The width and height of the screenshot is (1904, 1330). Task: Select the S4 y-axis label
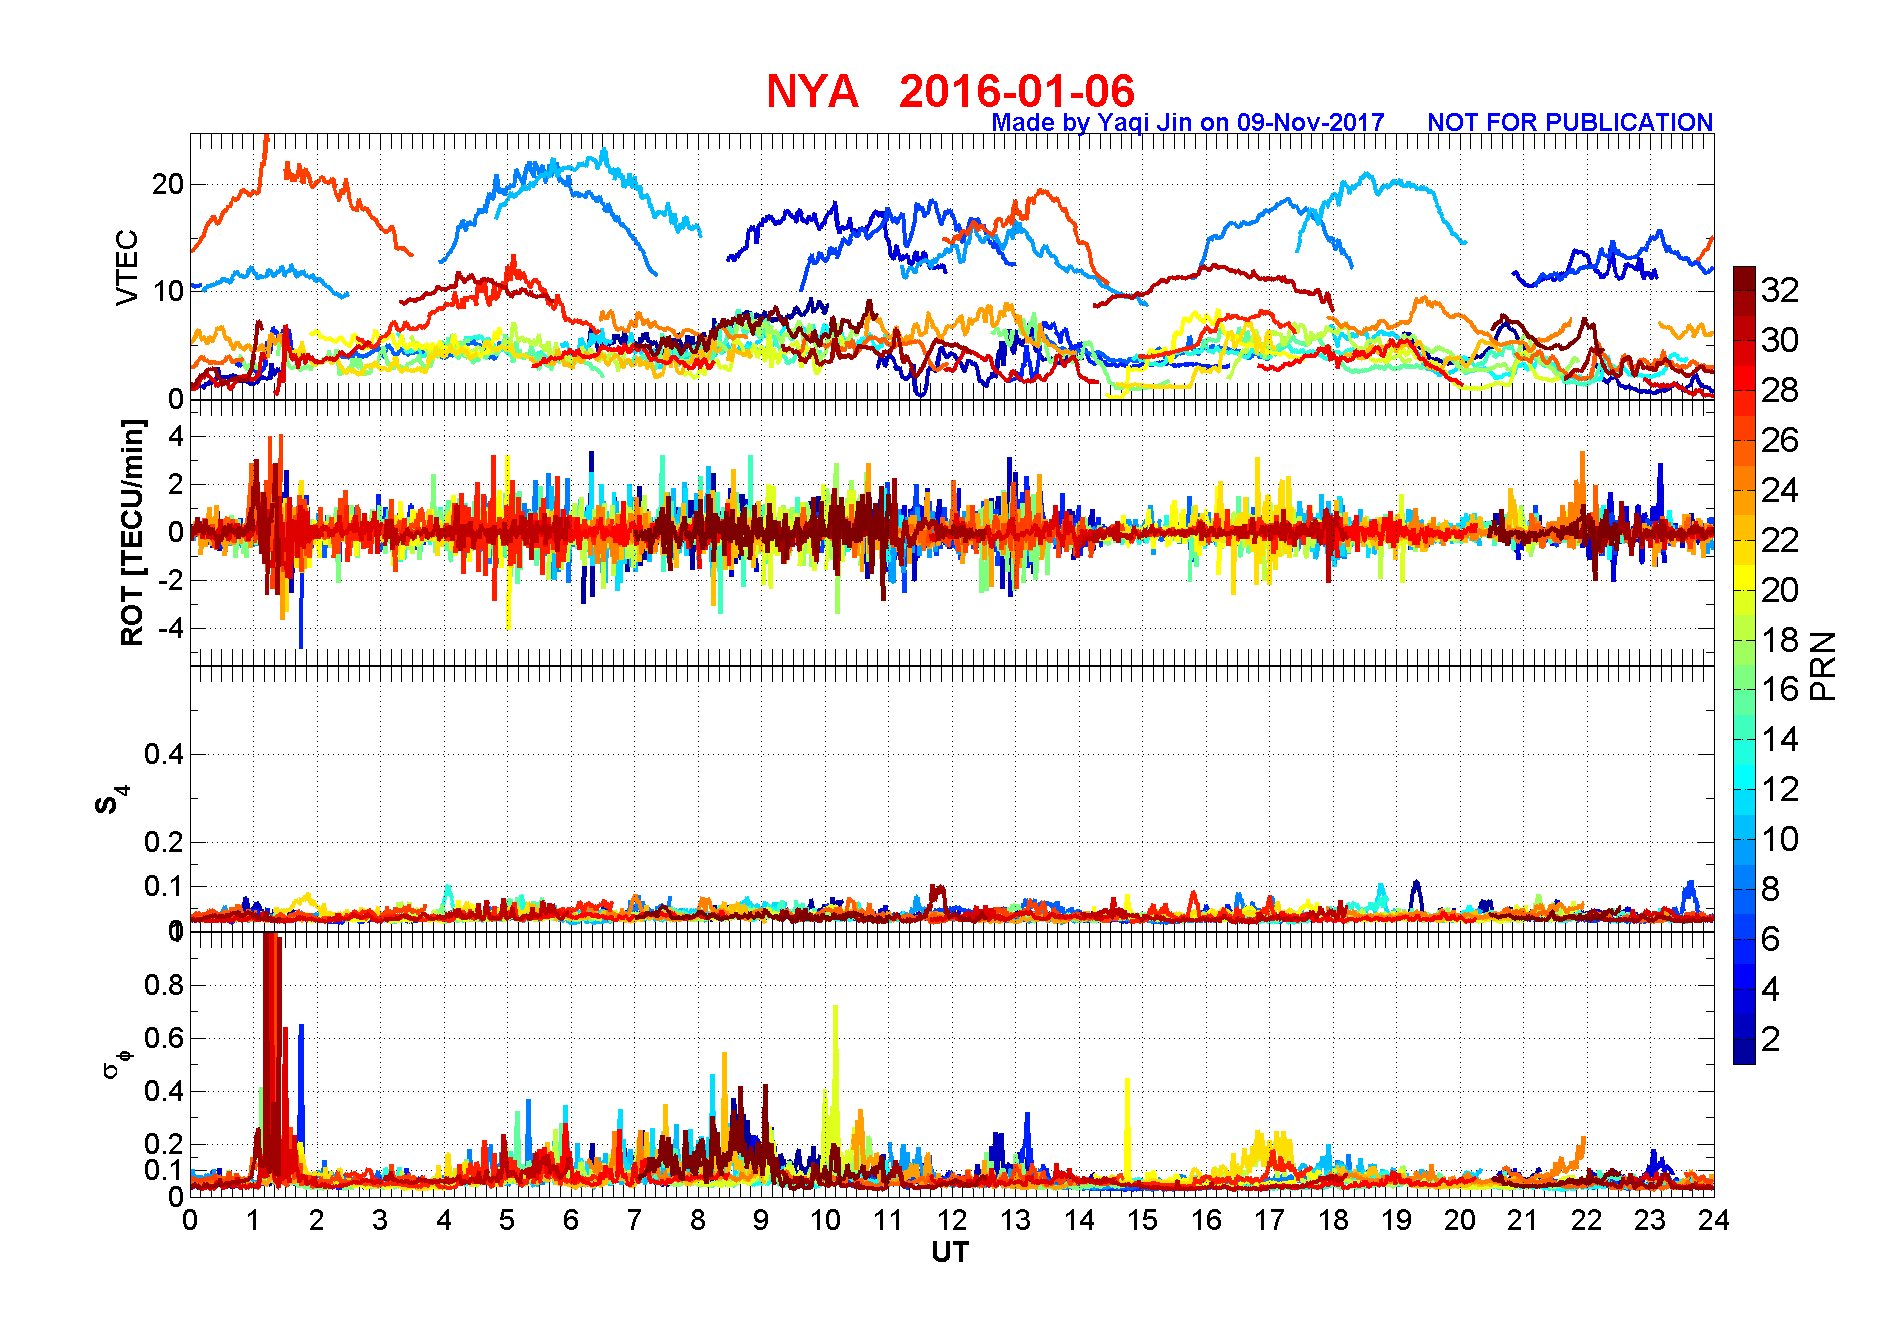110,800
